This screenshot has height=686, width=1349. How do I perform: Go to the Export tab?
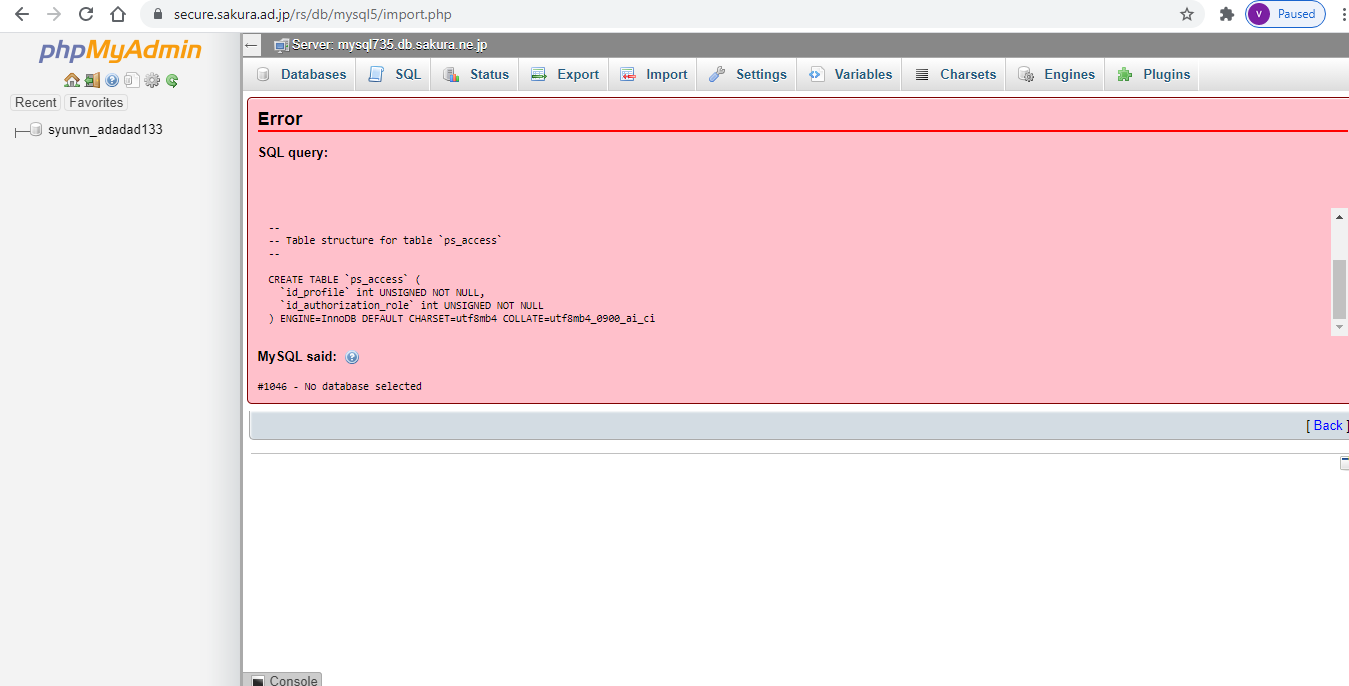[x=564, y=74]
